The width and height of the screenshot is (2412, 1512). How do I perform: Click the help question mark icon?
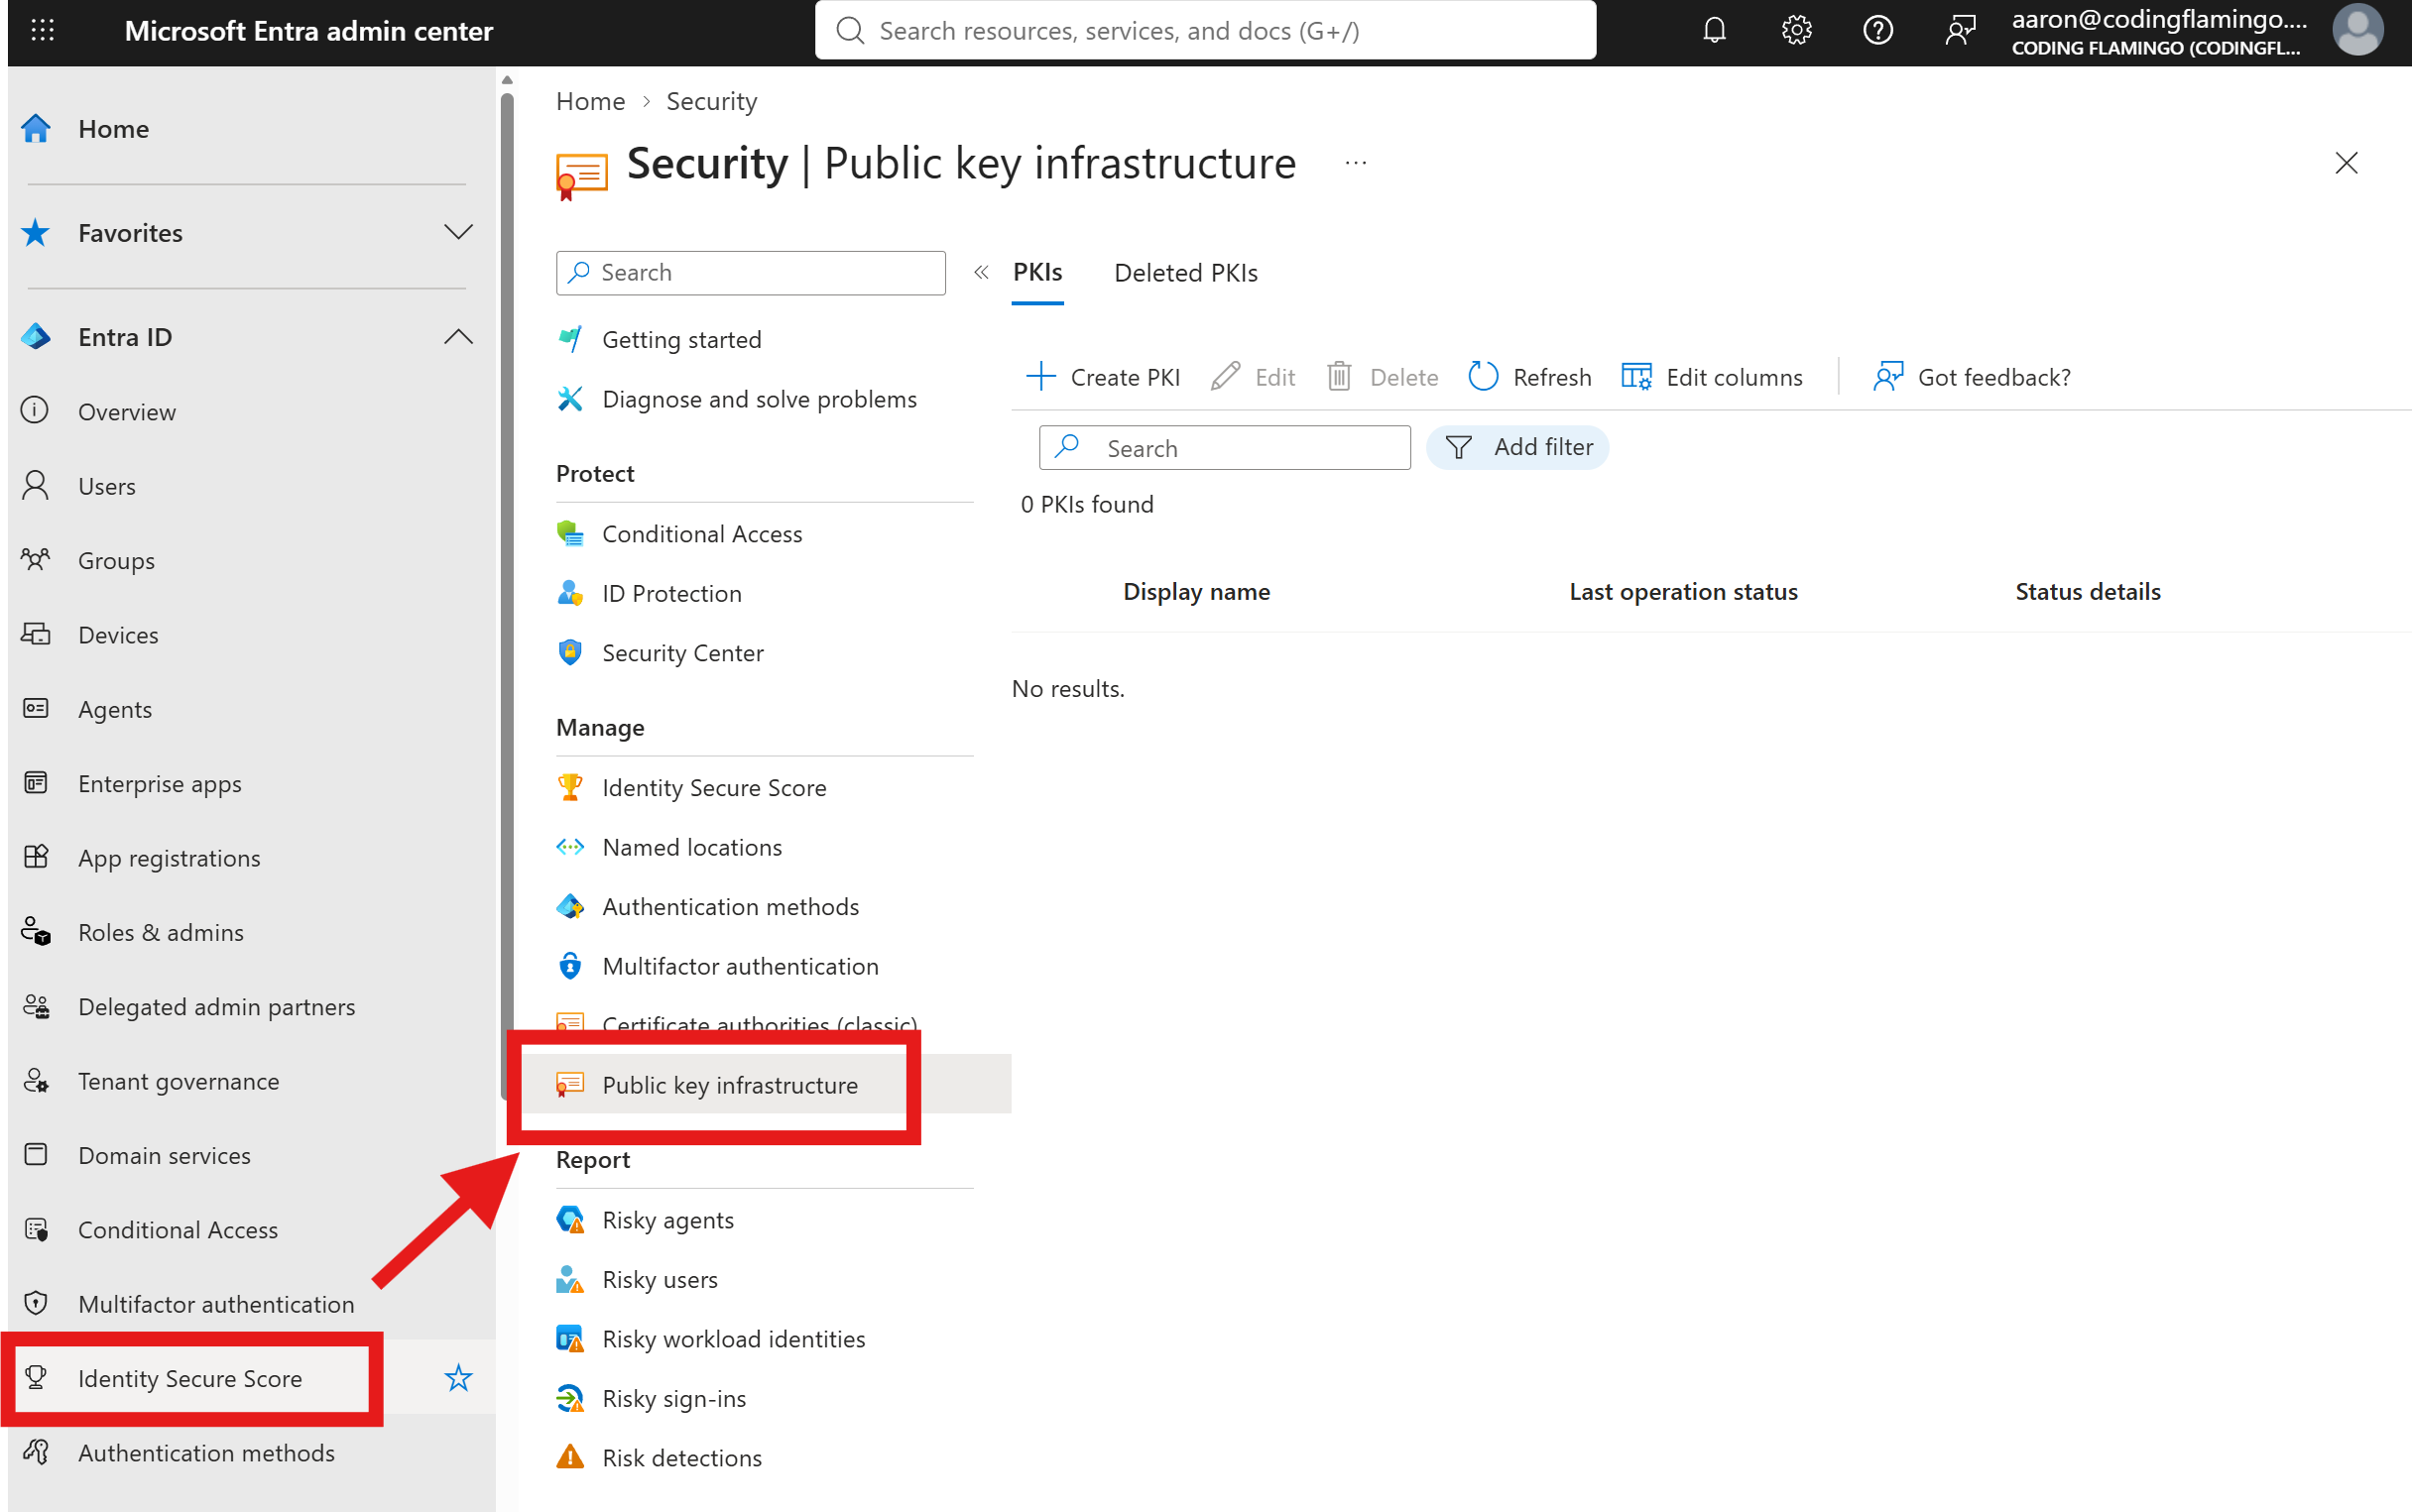click(1878, 31)
